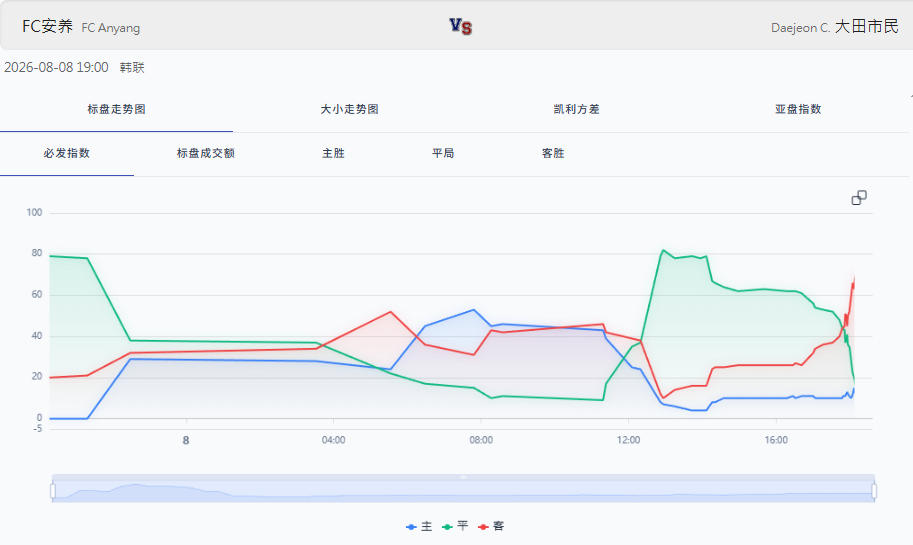Click the Daejeon C. English name
The image size is (913, 545).
click(800, 28)
